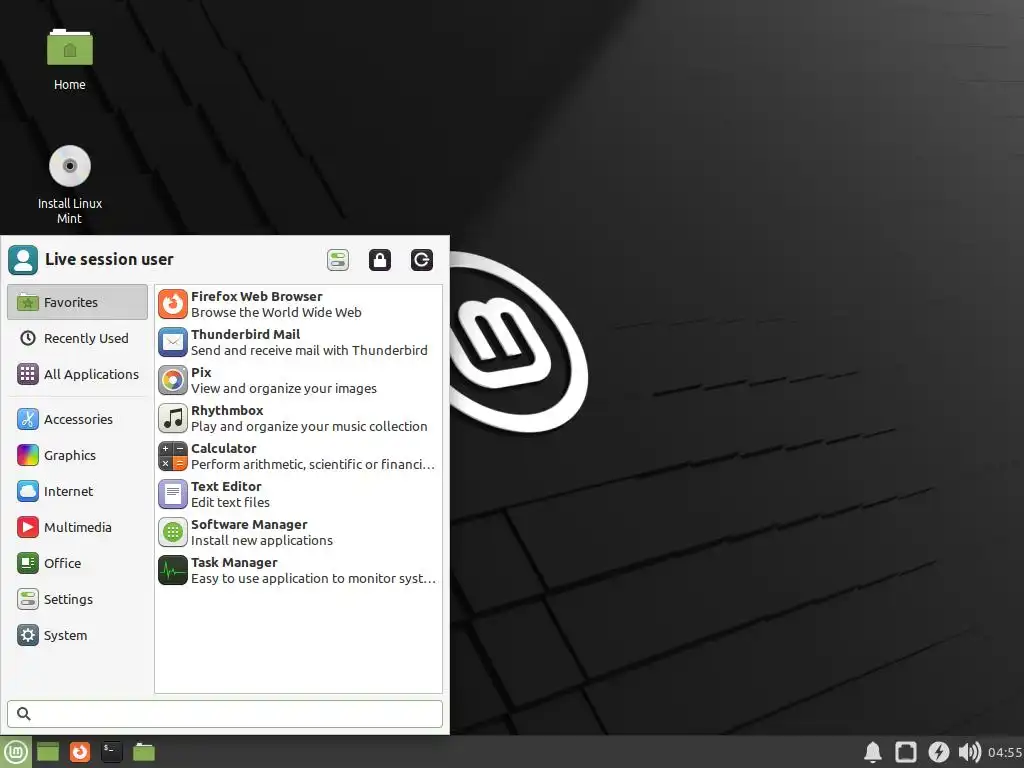The height and width of the screenshot is (768, 1024).
Task: Click the Linux Mint menu button on panel
Action: [x=15, y=752]
